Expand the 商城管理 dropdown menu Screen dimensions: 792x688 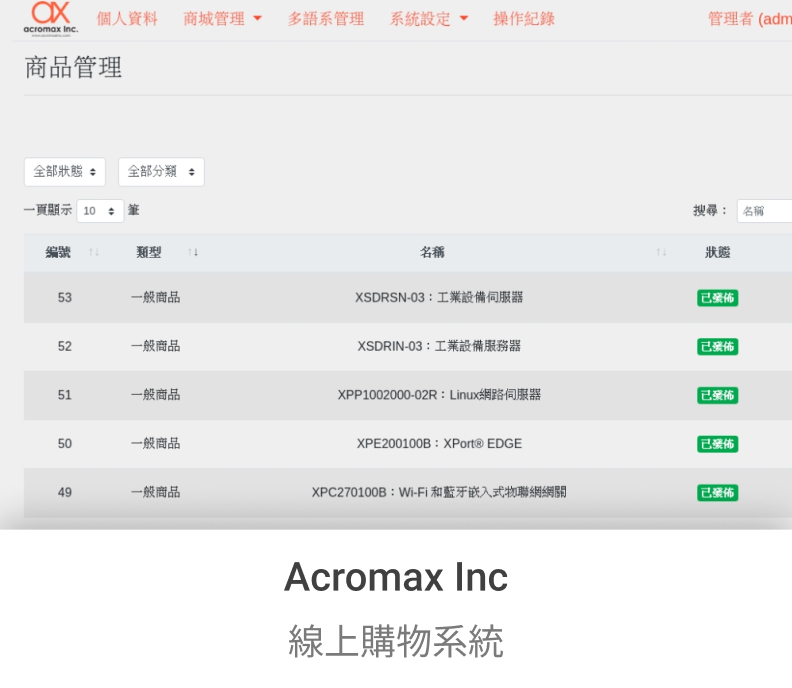pos(222,19)
